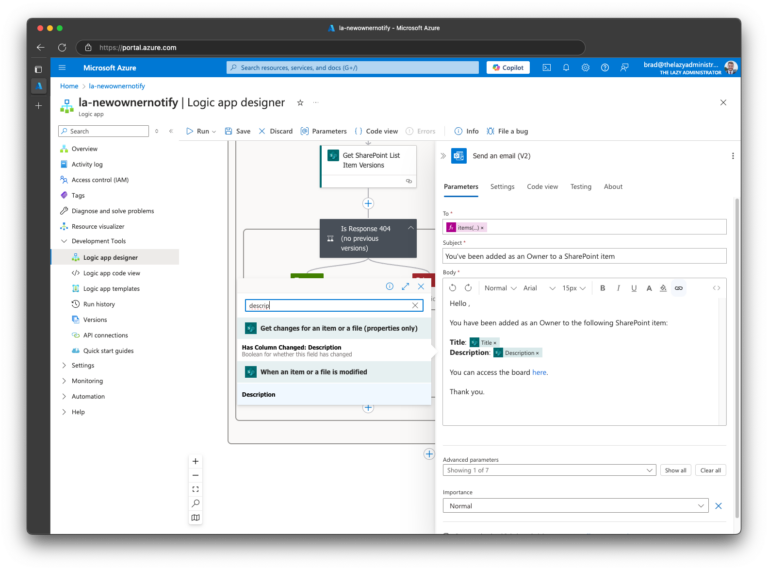Switch to Code view from toolbar

(376, 131)
